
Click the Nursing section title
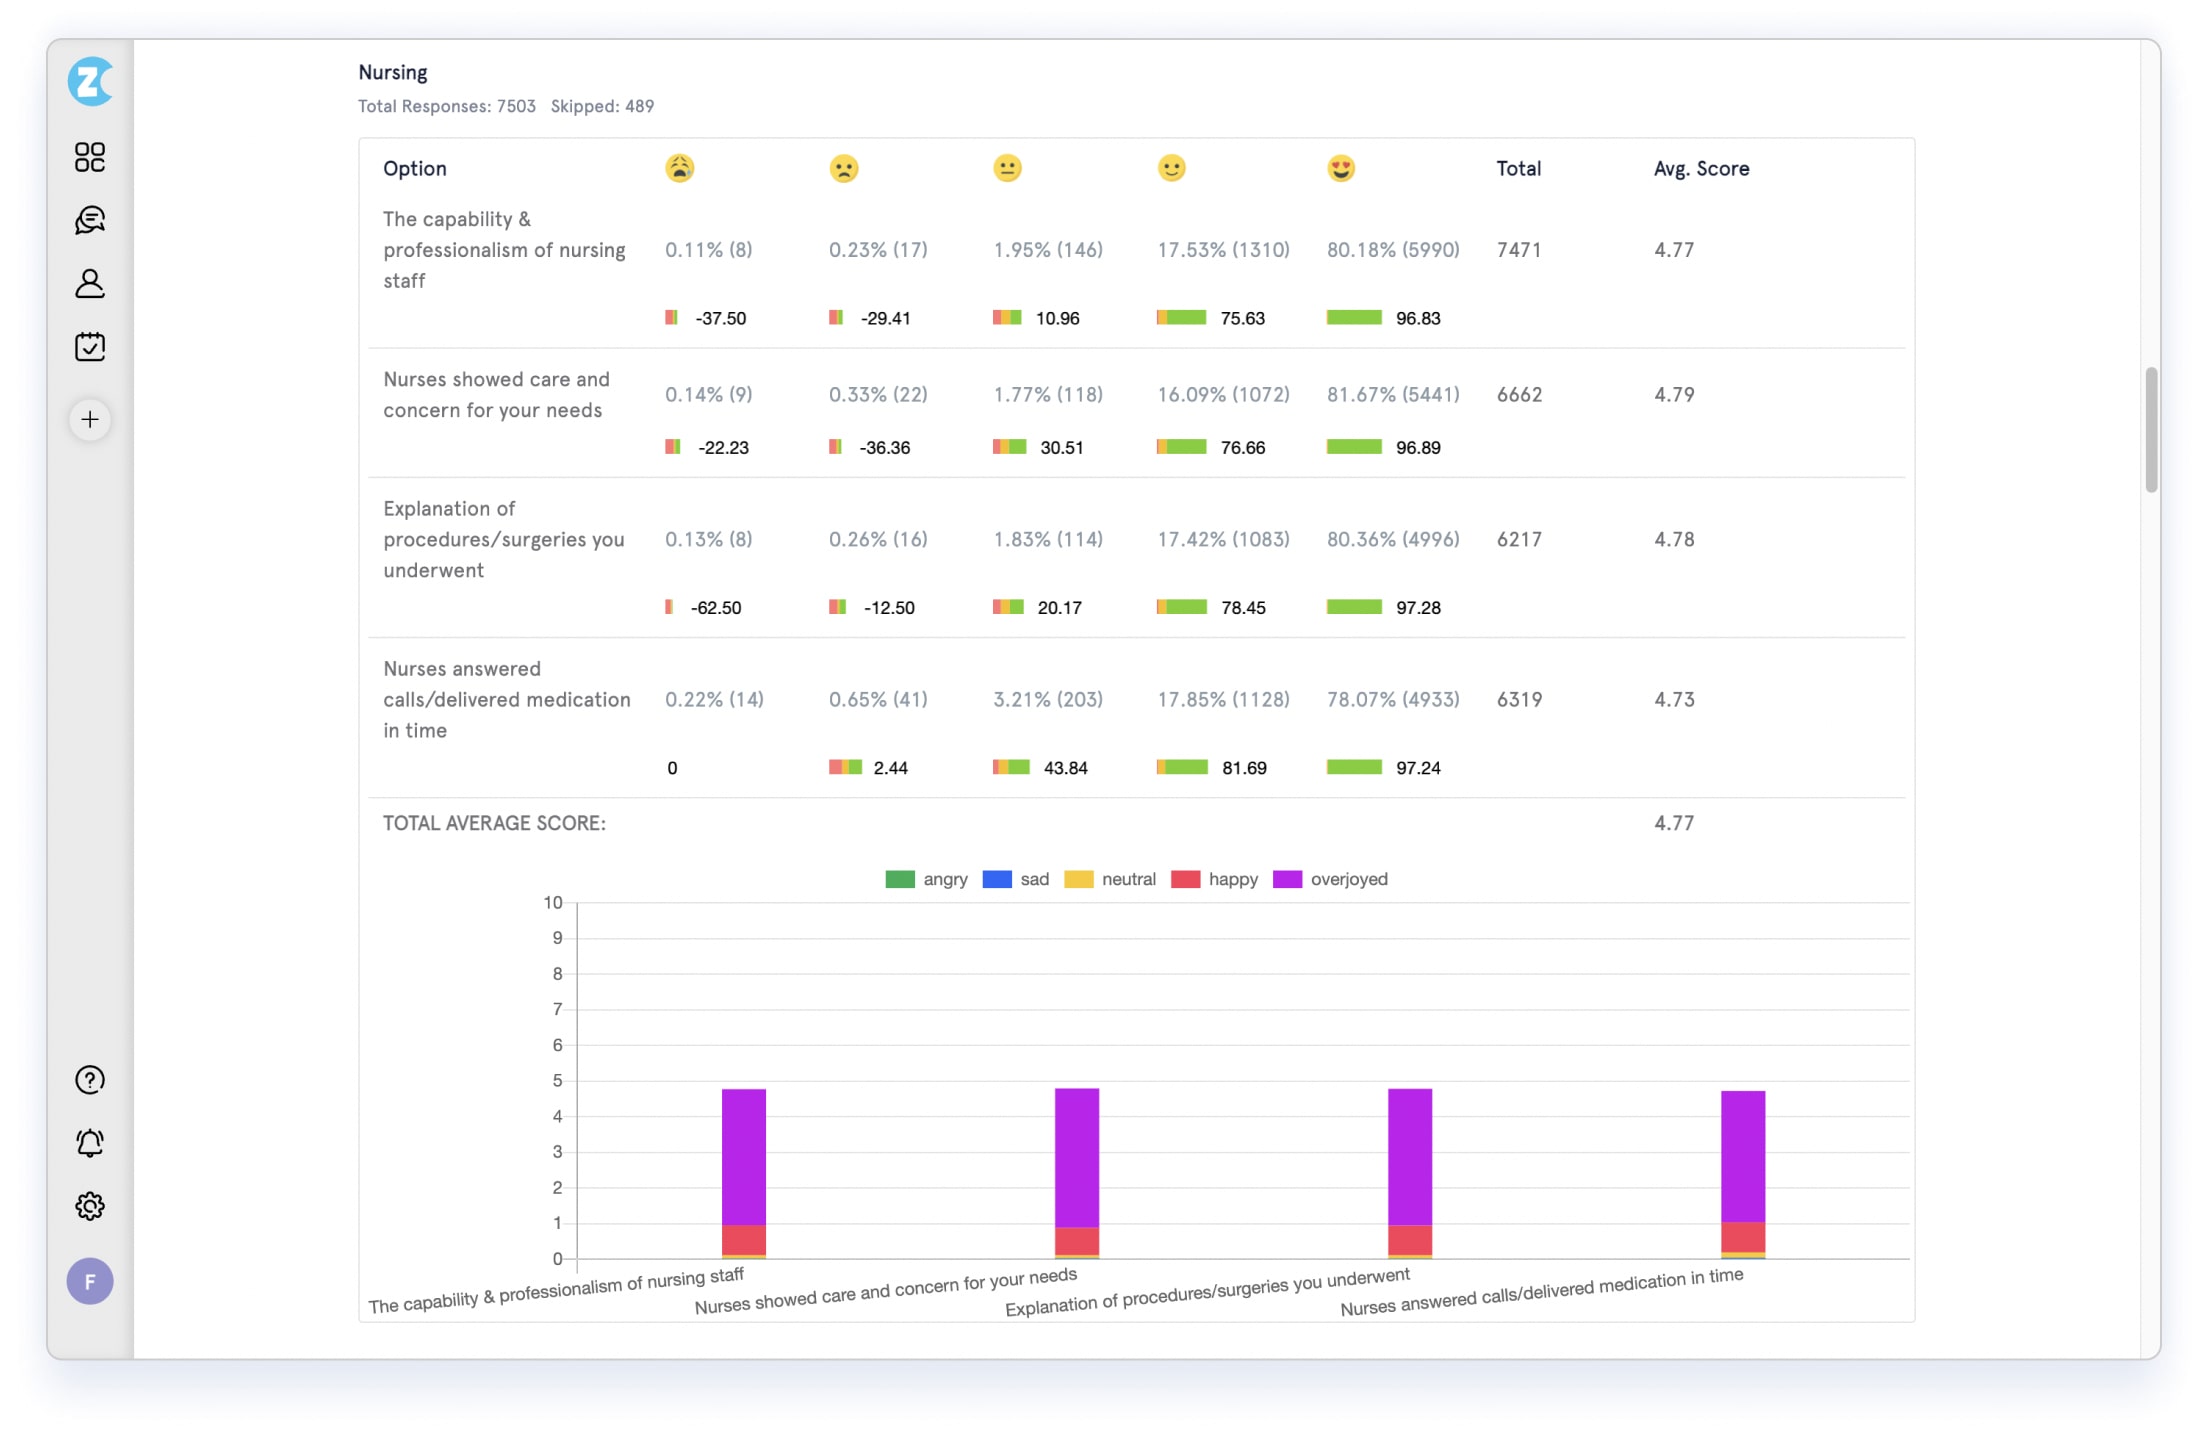[x=393, y=72]
